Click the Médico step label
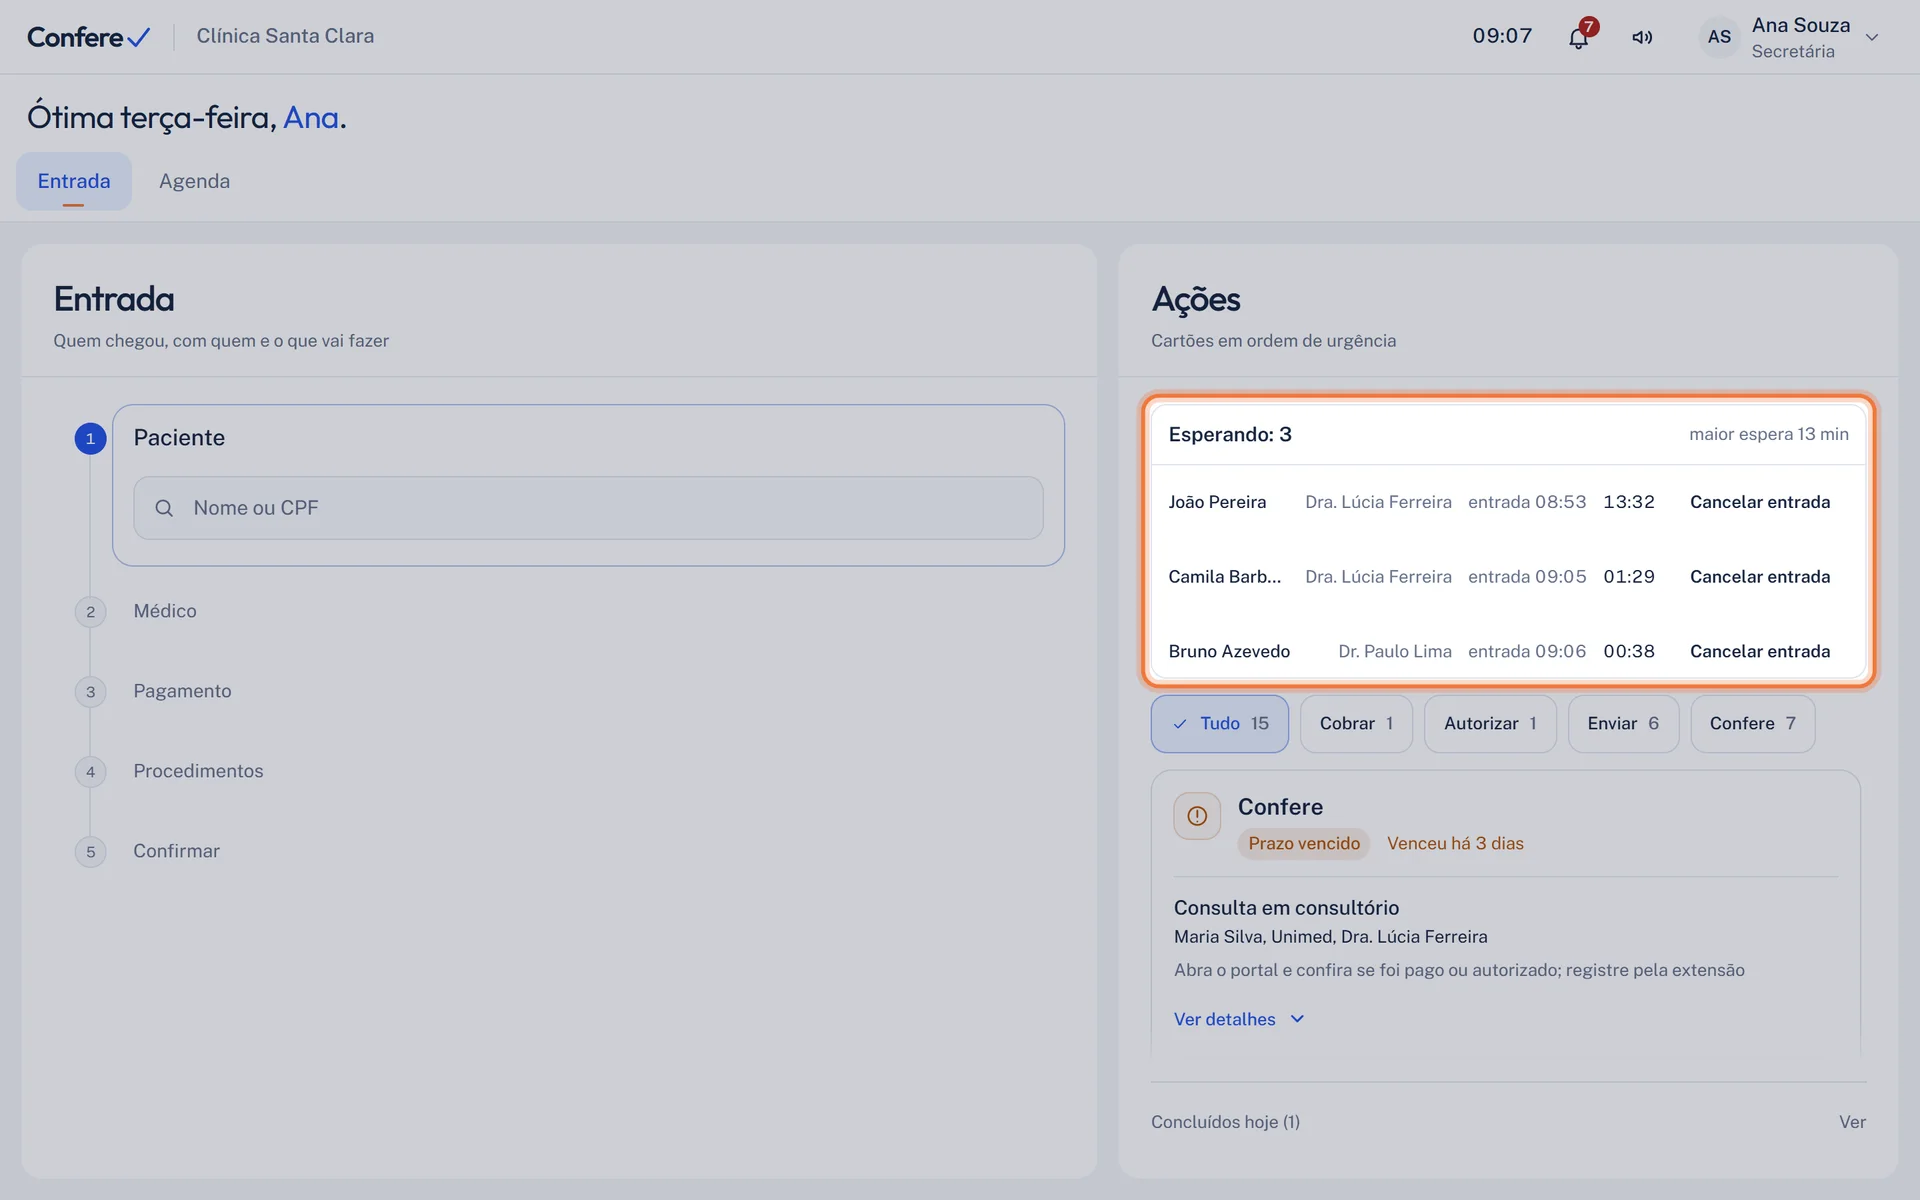Image resolution: width=1920 pixels, height=1200 pixels. tap(165, 611)
